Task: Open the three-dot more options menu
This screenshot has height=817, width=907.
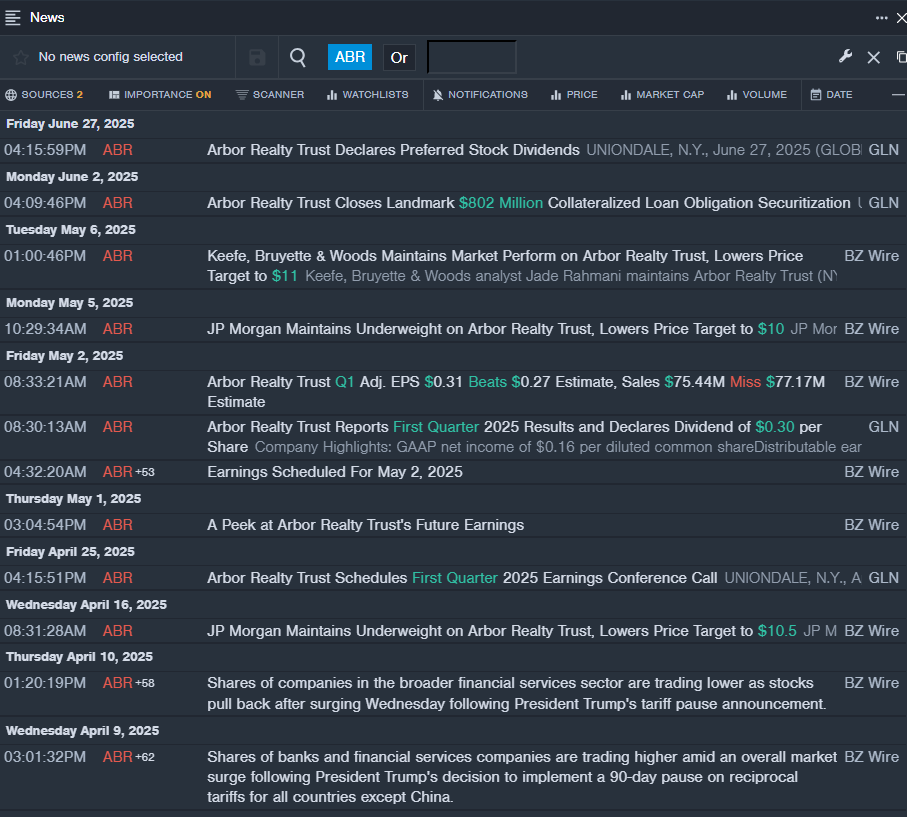Action: pyautogui.click(x=882, y=18)
